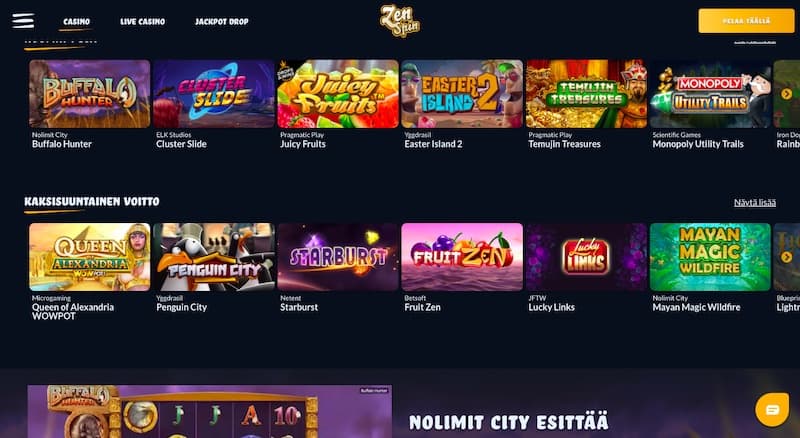Open the Buffalo Hunter game thumbnail
Screen dimensions: 800x438
pos(90,94)
